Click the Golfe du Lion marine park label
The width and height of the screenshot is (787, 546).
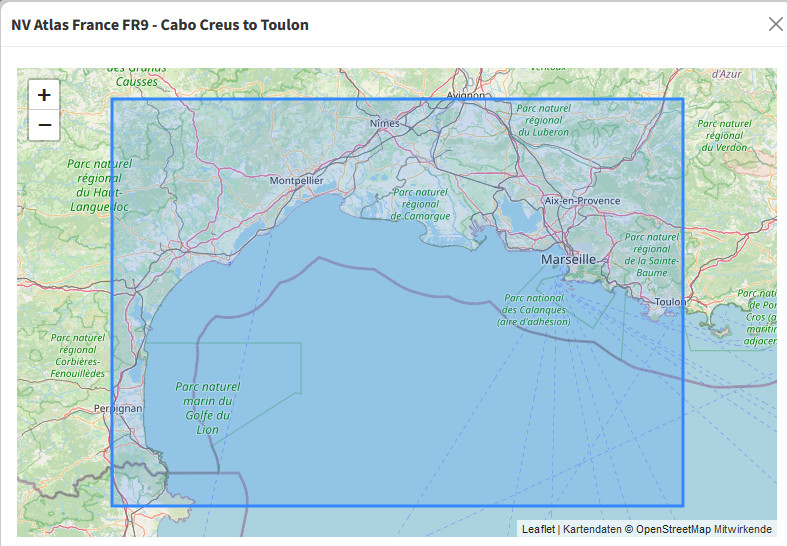pos(207,408)
